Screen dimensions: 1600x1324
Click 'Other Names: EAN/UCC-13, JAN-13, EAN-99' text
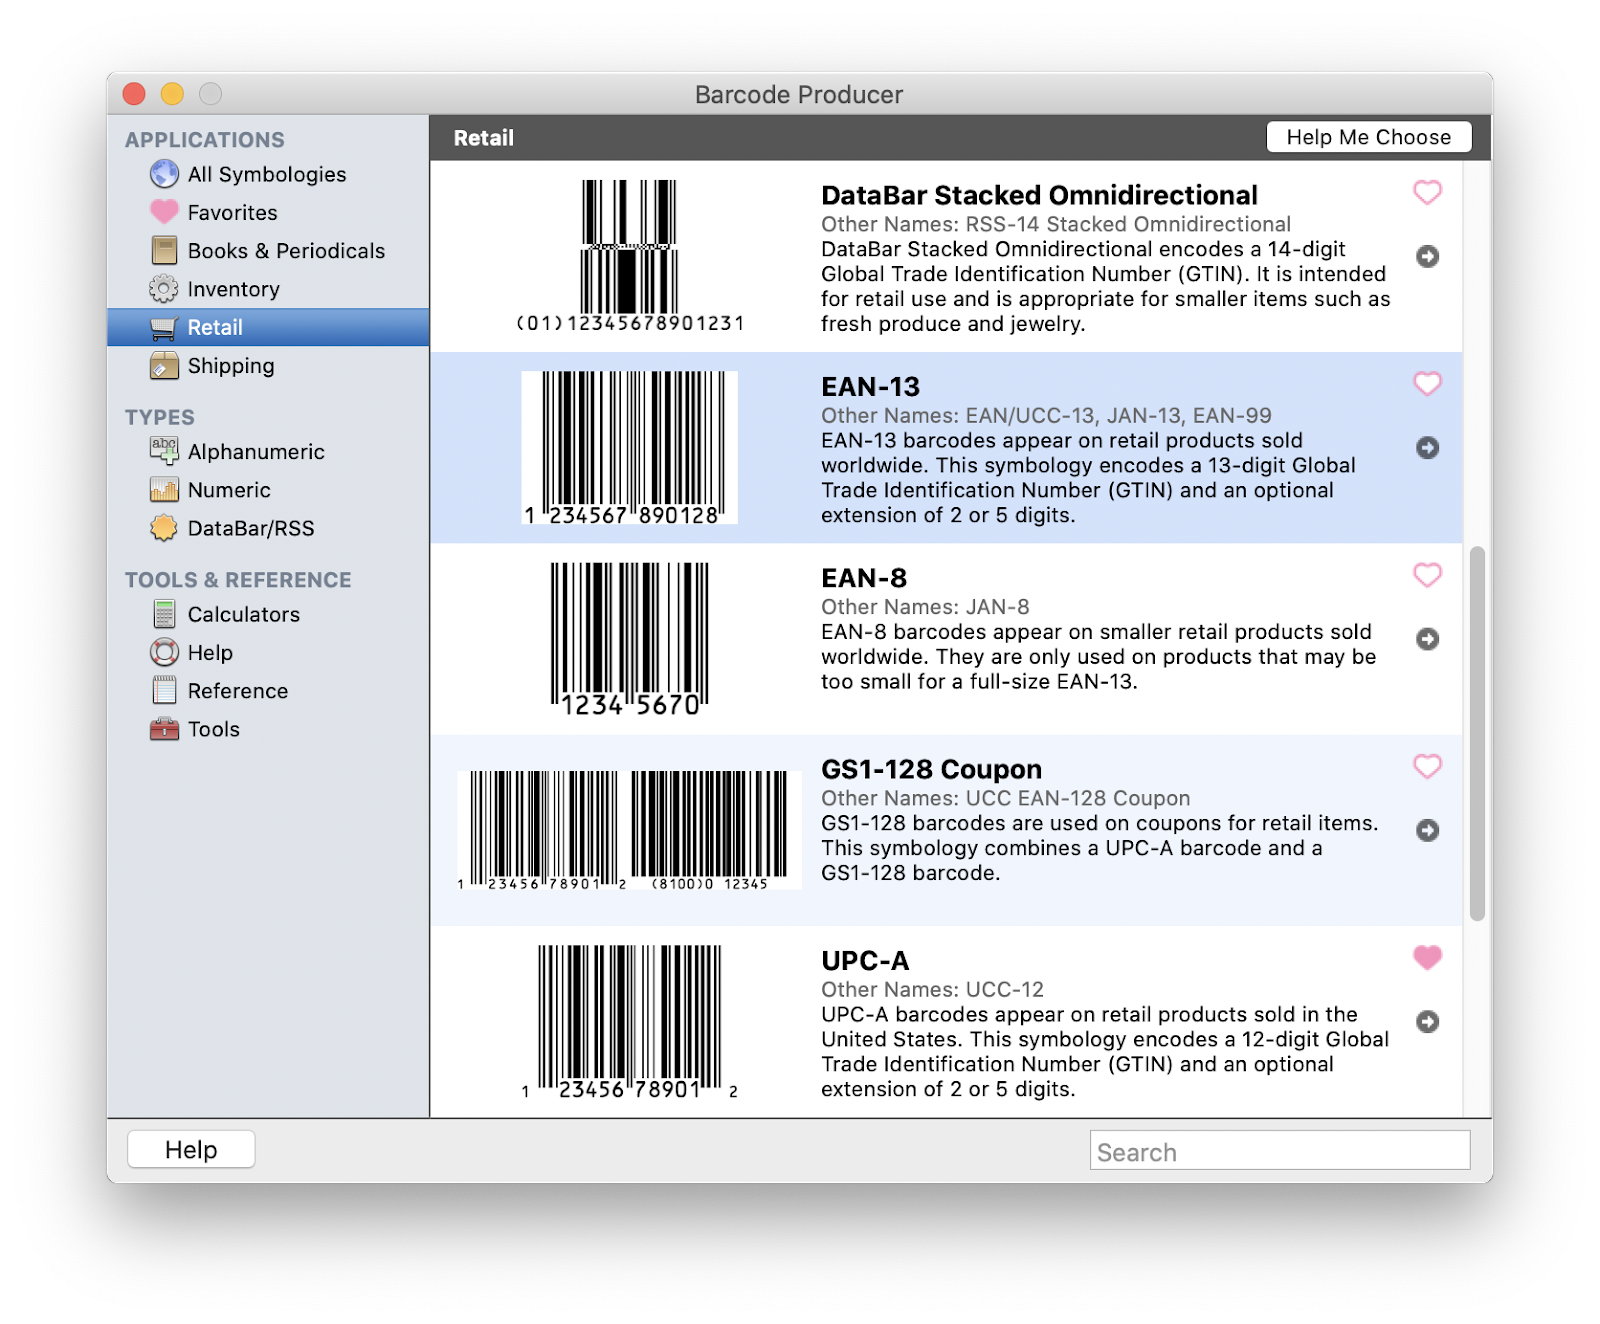click(x=1046, y=415)
